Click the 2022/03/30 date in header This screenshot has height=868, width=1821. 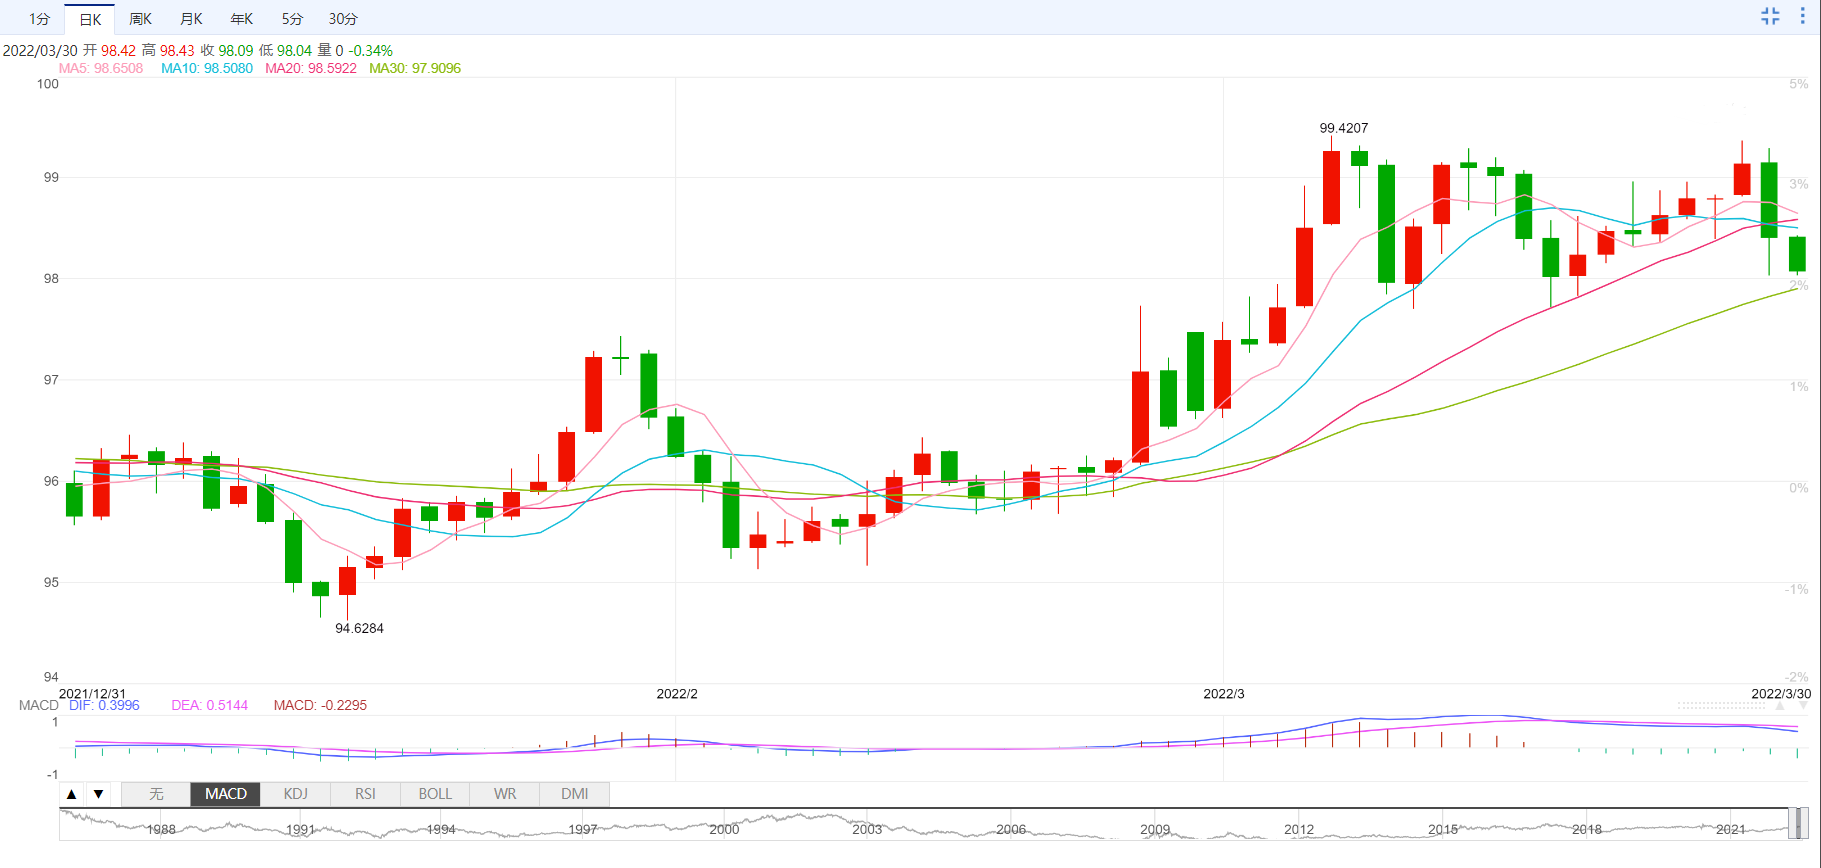(x=40, y=50)
